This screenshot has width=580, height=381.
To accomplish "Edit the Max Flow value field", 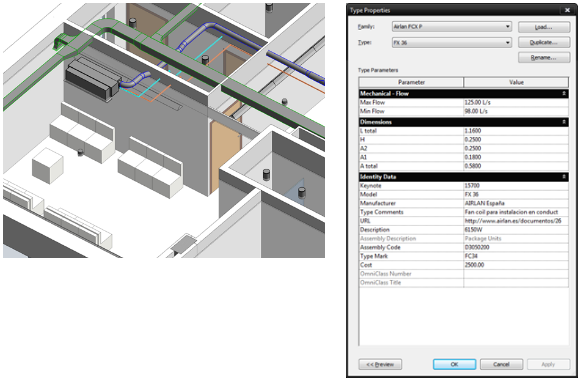I will (x=516, y=102).
